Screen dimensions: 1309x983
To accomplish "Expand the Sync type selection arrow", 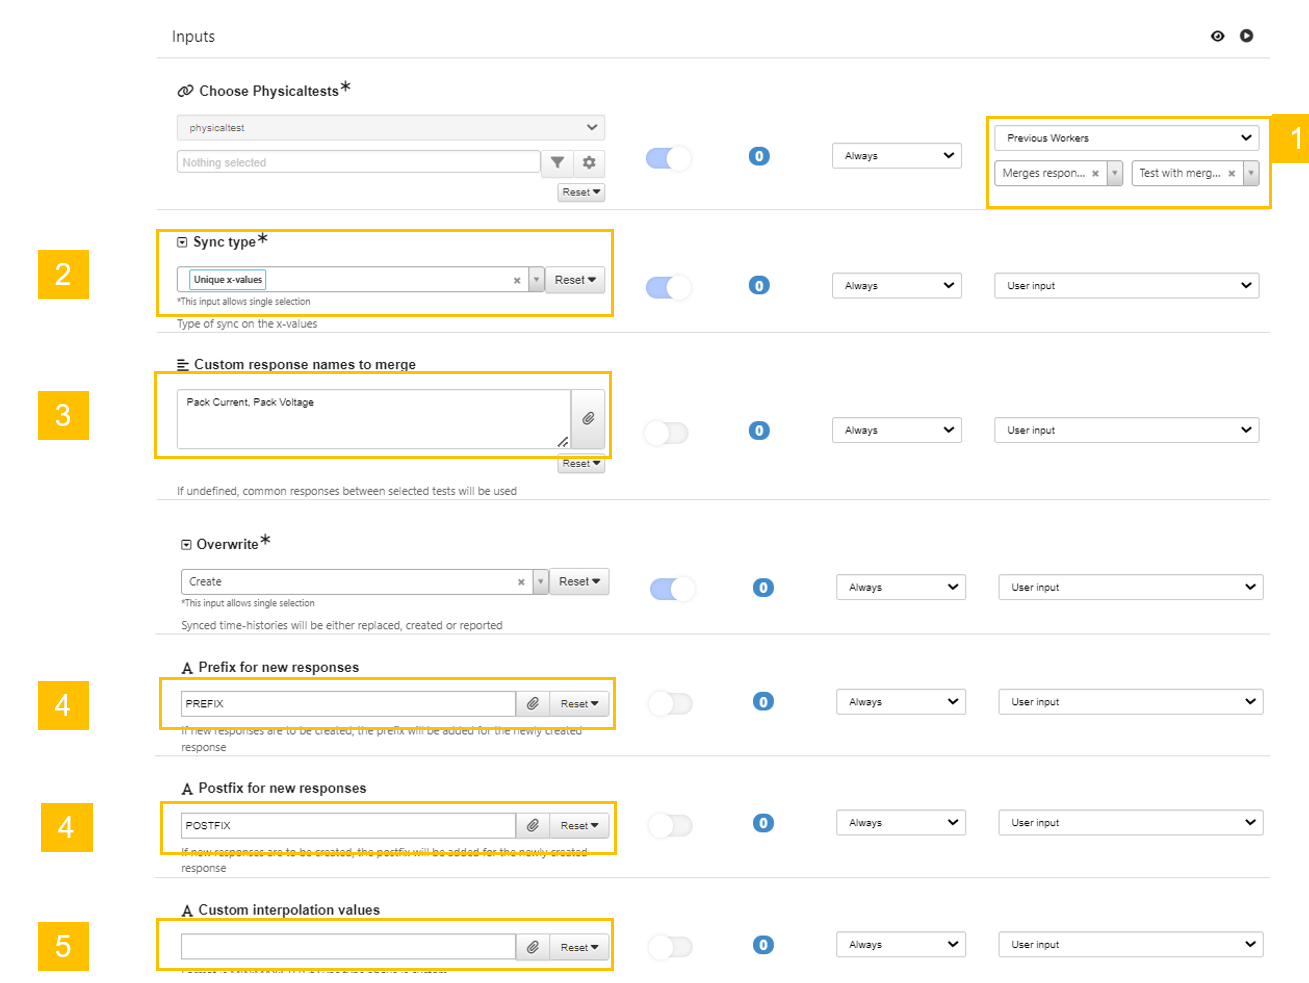I will pos(537,280).
